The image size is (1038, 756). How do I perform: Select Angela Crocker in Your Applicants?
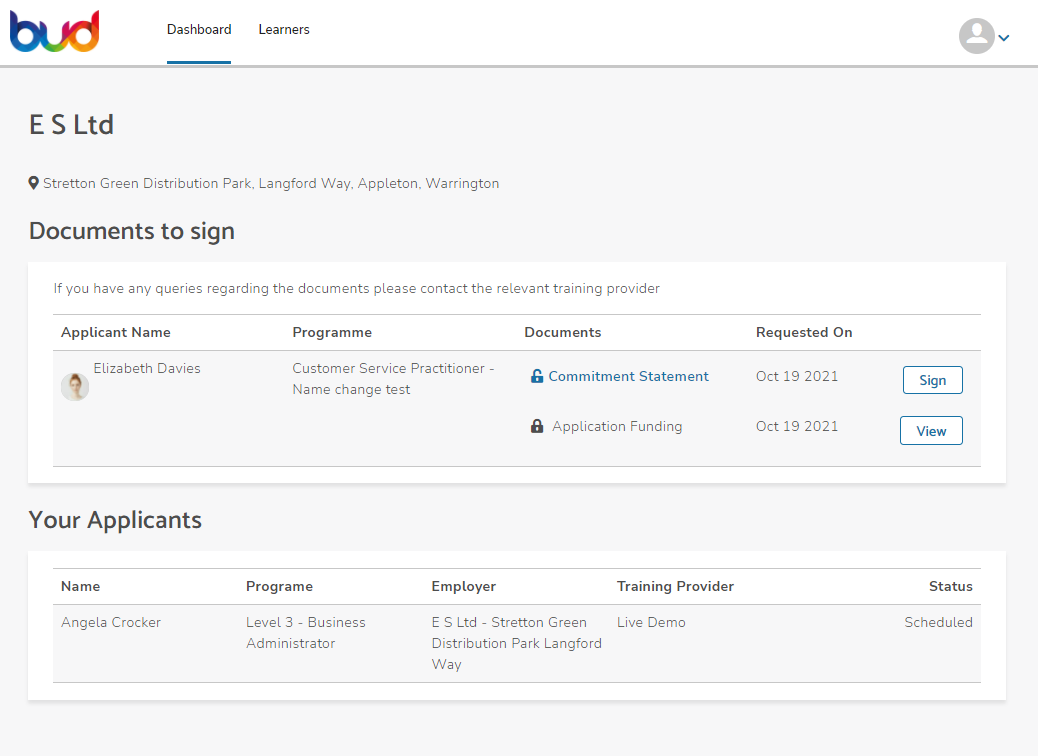point(110,622)
